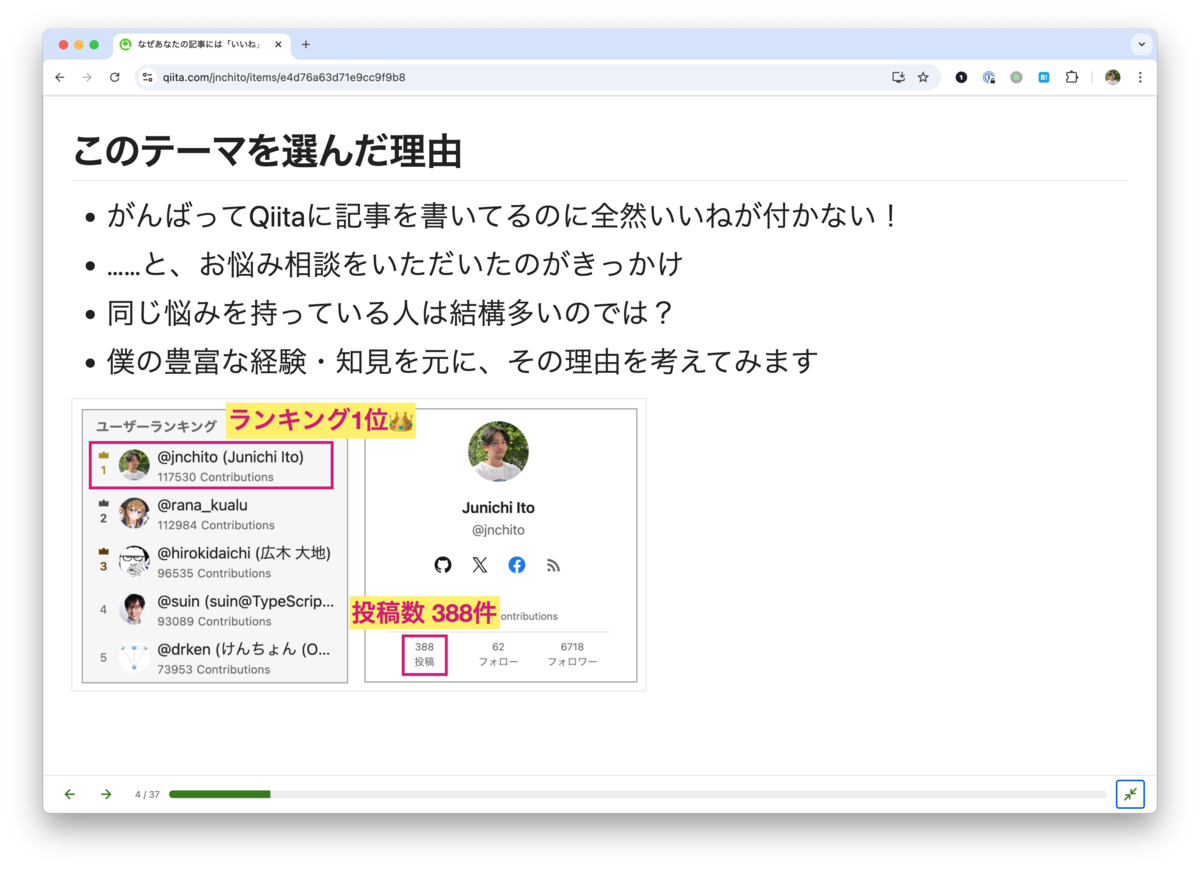This screenshot has height=870, width=1200.
Task: Click the GitHub icon under Junichi Ito
Action: click(443, 565)
